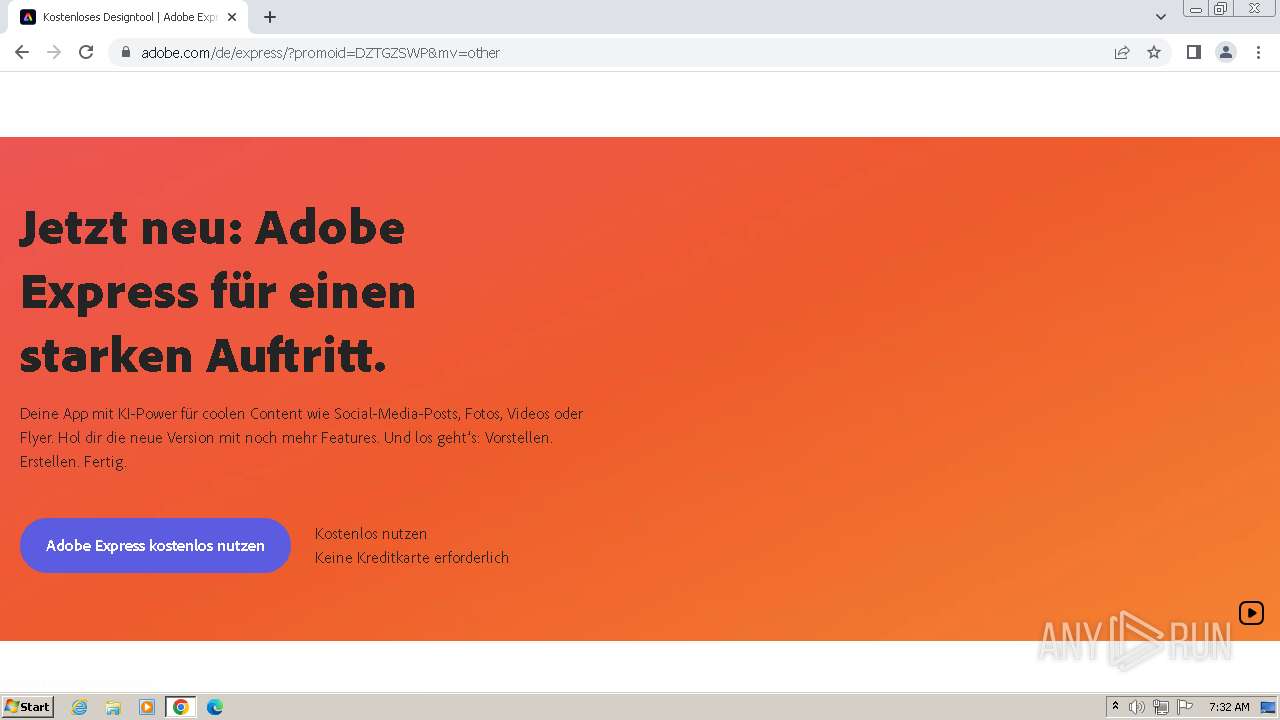The height and width of the screenshot is (720, 1280).
Task: Switch to Chrome in the taskbar
Action: click(181, 707)
